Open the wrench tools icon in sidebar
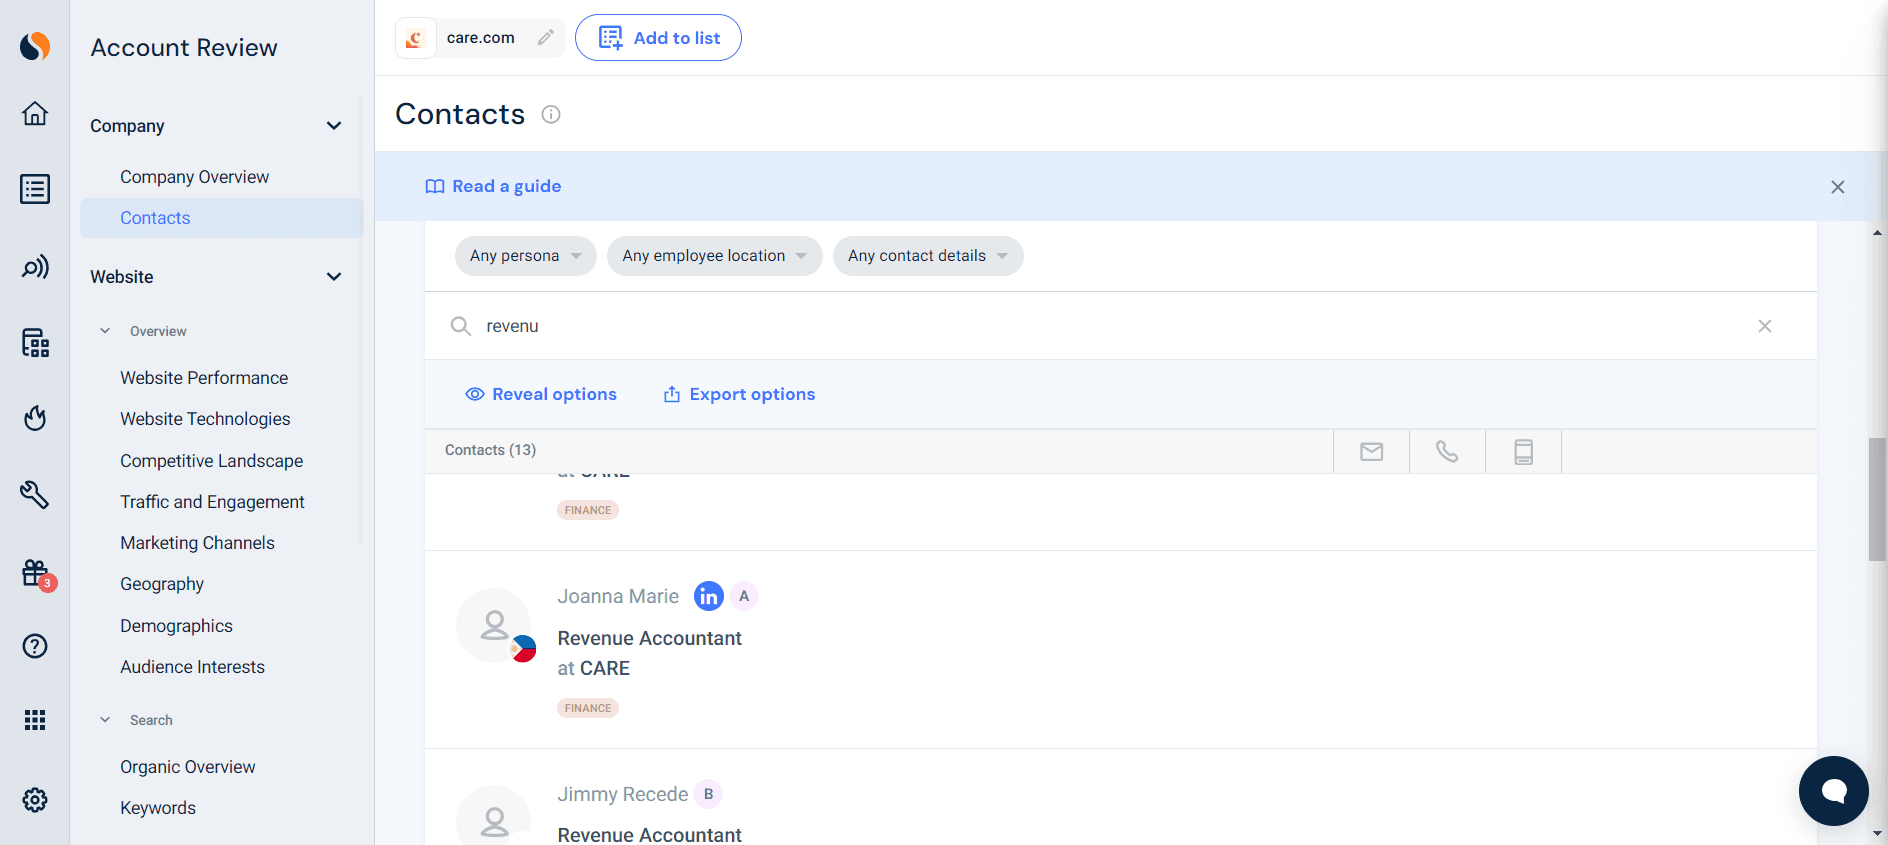The width and height of the screenshot is (1888, 845). [x=35, y=494]
